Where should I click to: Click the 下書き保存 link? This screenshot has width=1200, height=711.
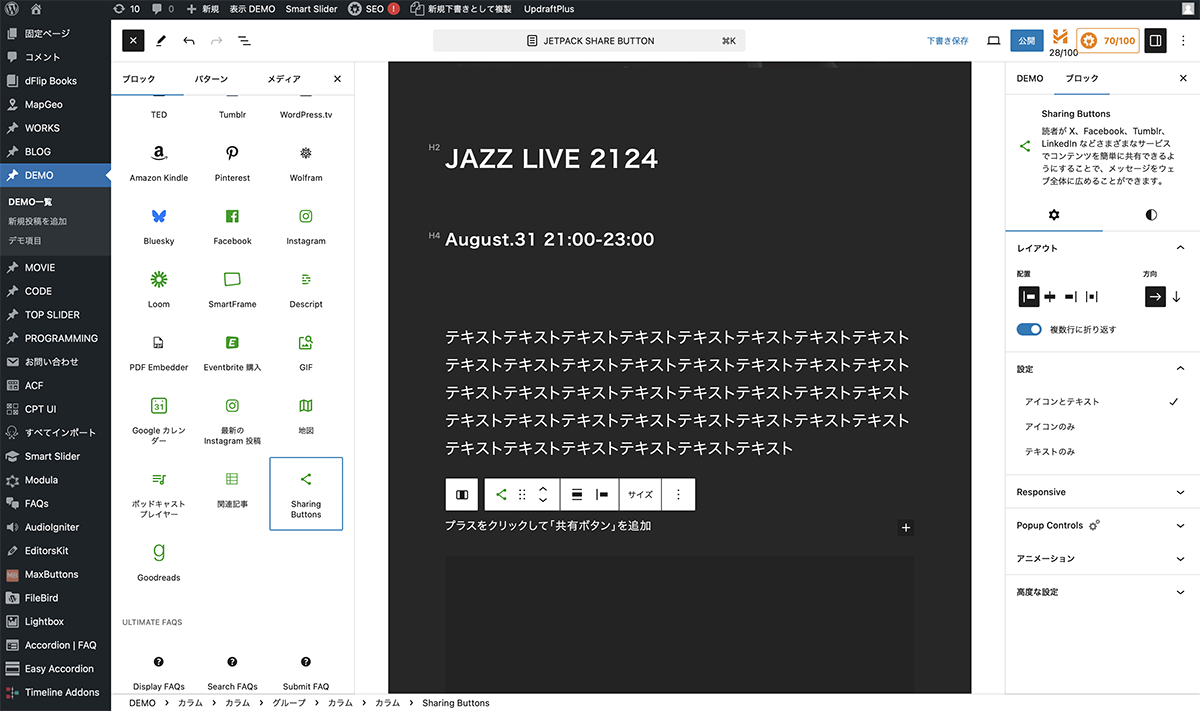pos(946,41)
